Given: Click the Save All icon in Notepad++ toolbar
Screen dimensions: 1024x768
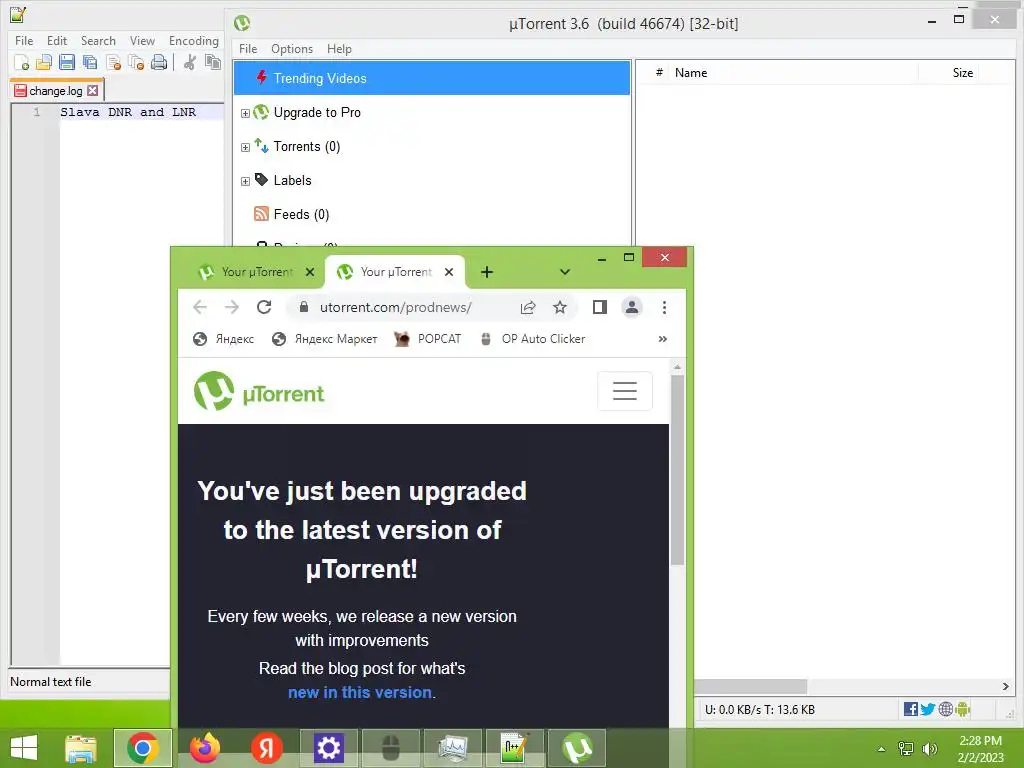Looking at the screenshot, I should tap(89, 62).
